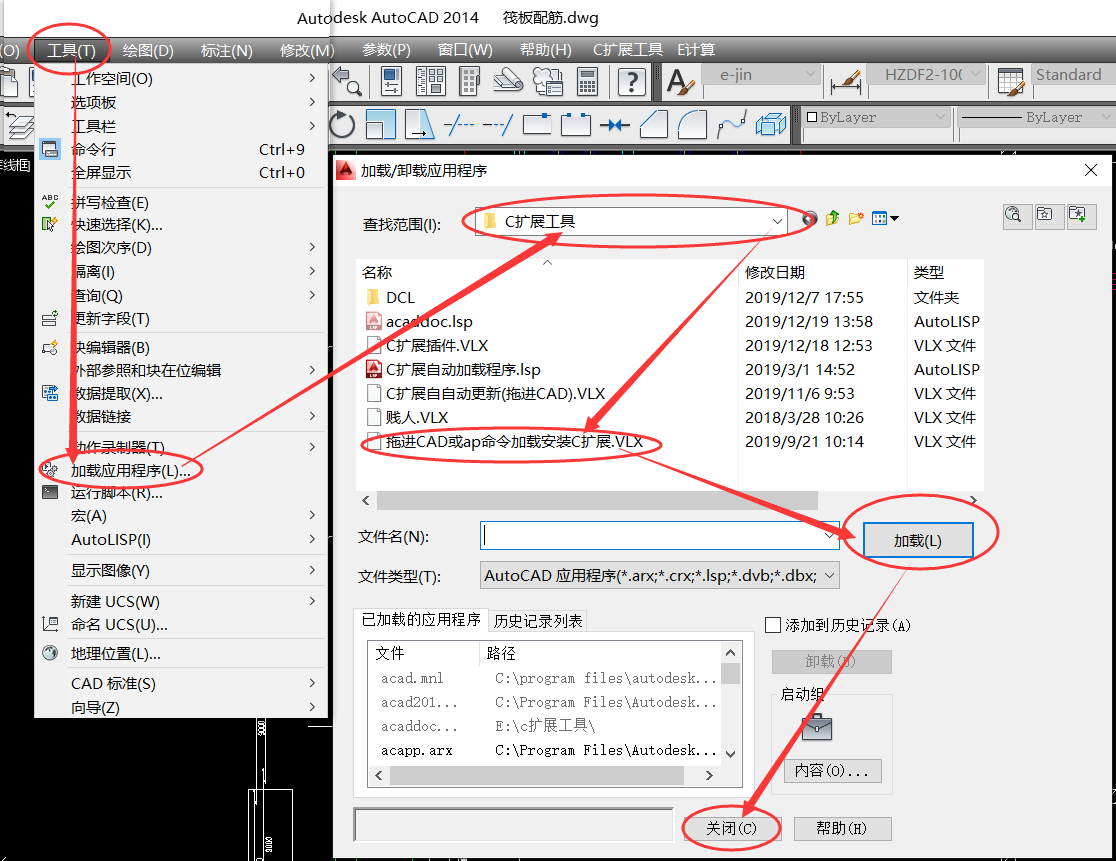This screenshot has width=1116, height=861.
Task: Click the Help question mark icon
Action: pyautogui.click(x=631, y=81)
